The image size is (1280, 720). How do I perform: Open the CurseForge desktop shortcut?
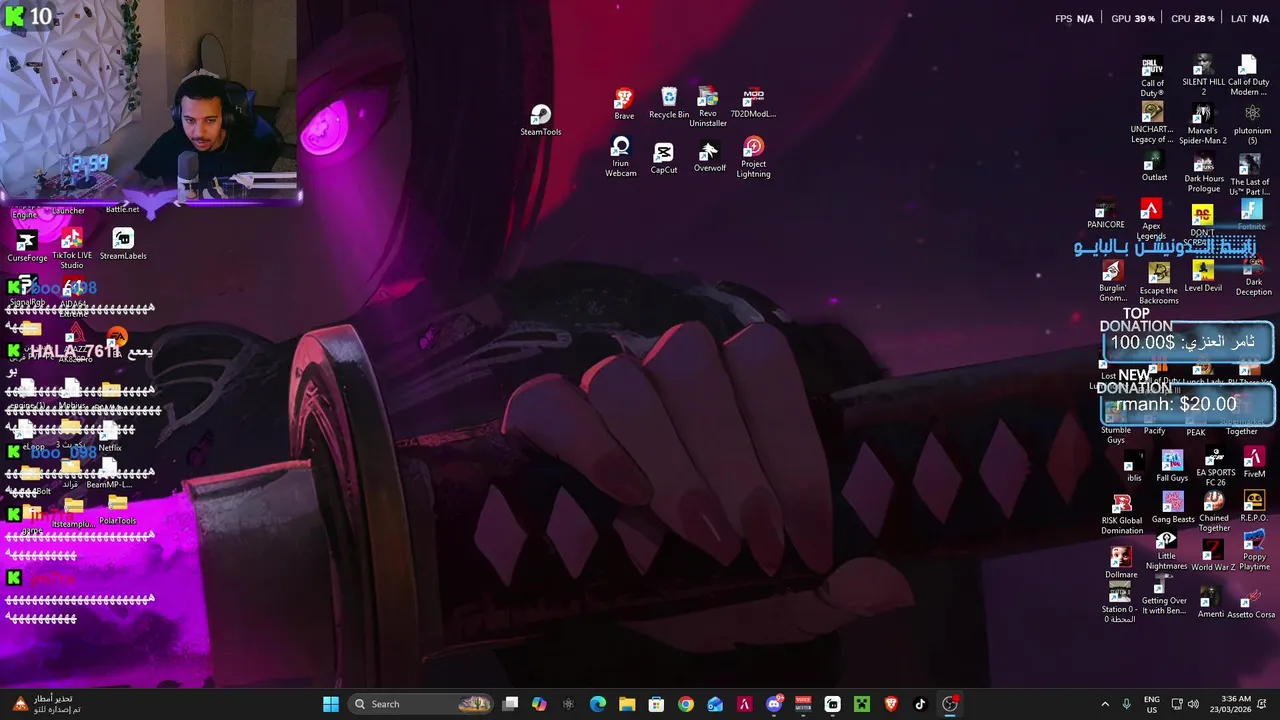pyautogui.click(x=27, y=246)
